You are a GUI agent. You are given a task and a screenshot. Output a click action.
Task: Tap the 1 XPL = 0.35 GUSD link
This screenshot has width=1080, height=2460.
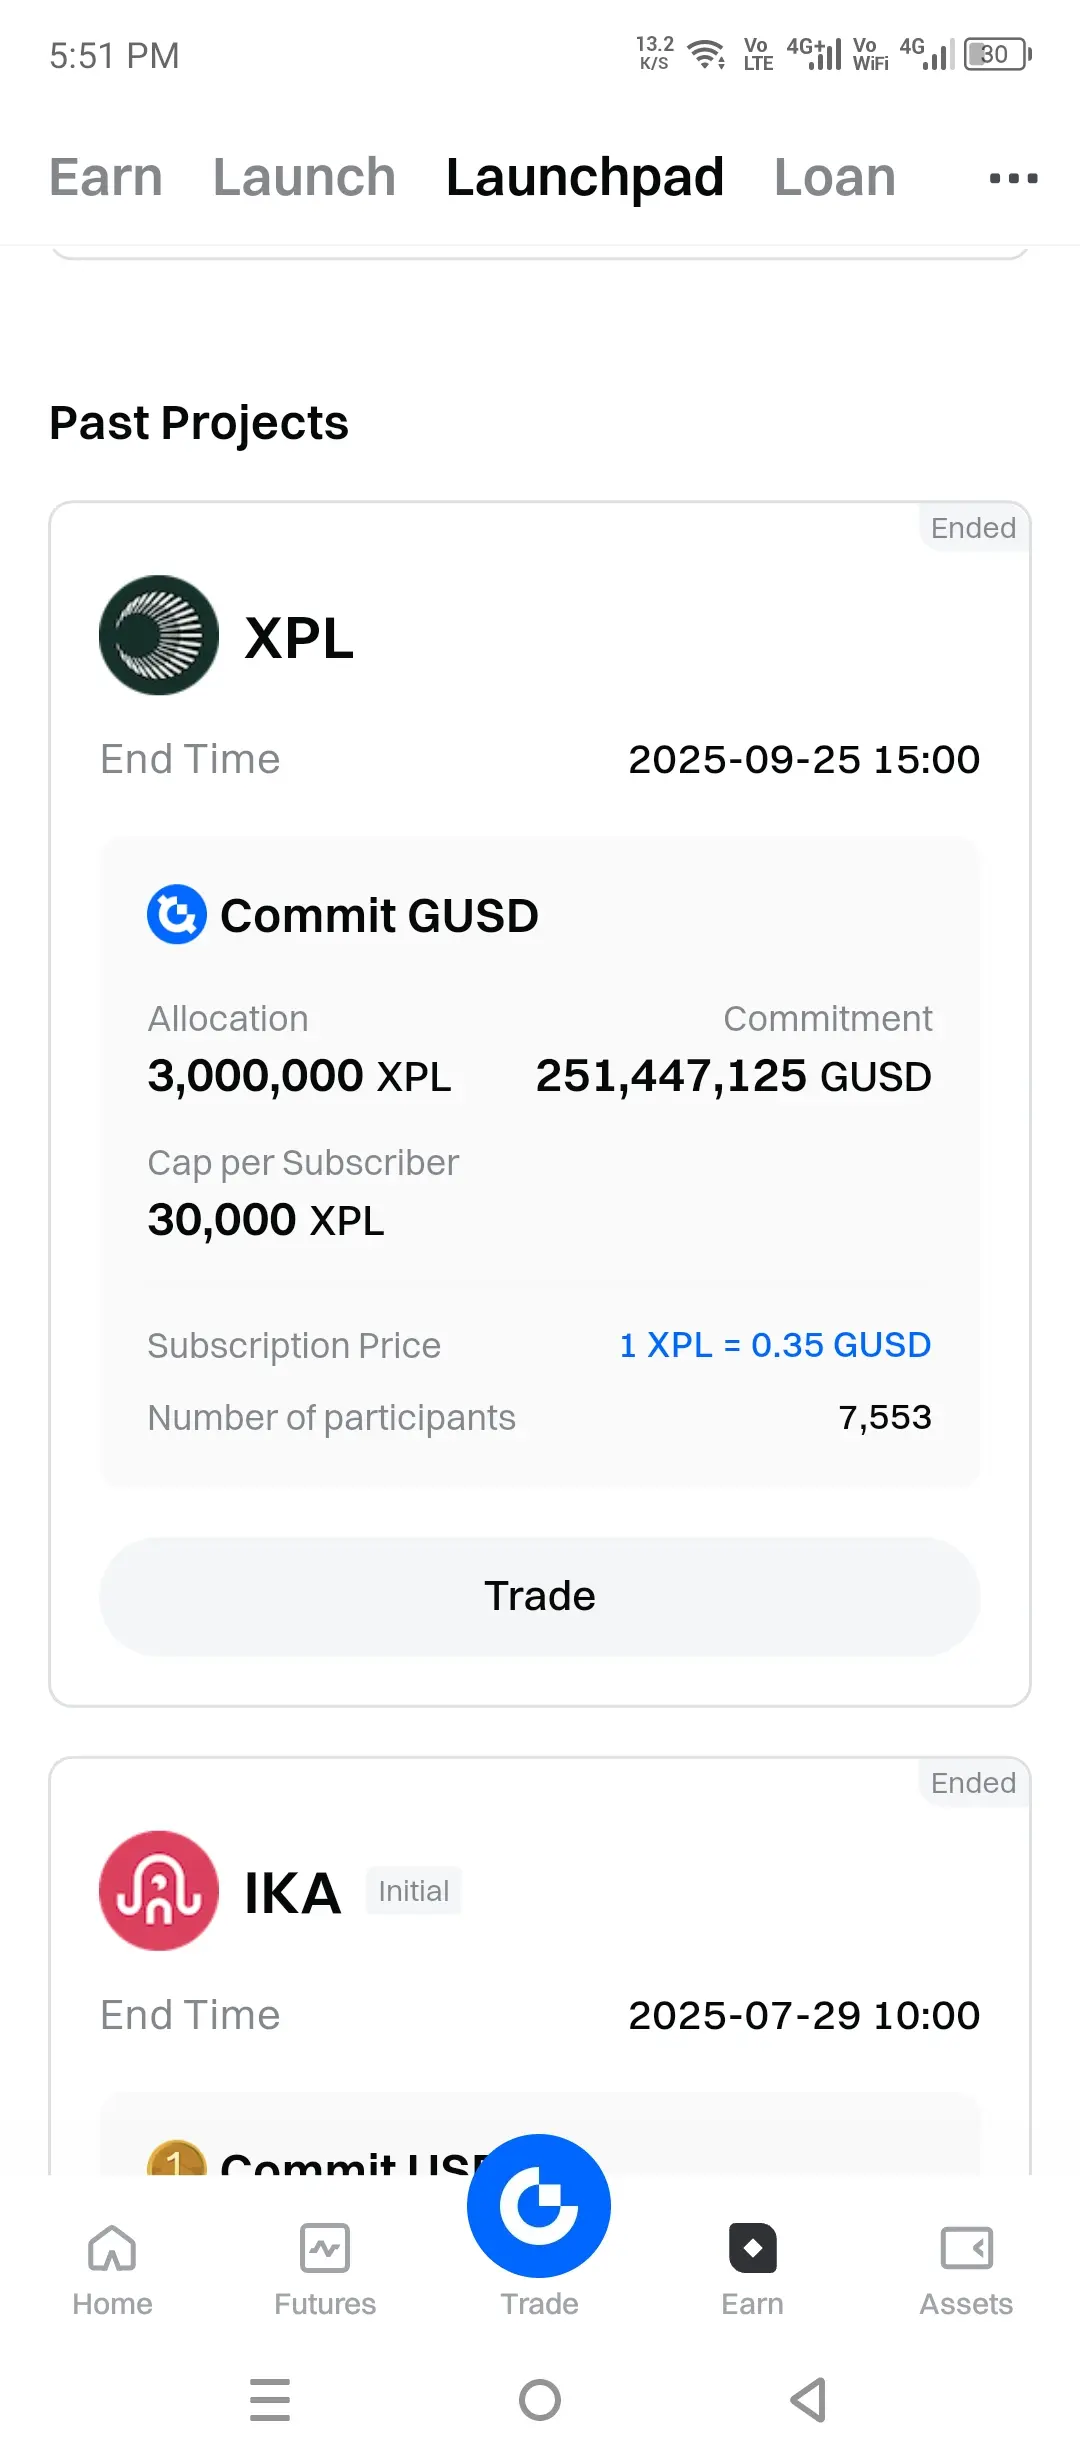775,1345
